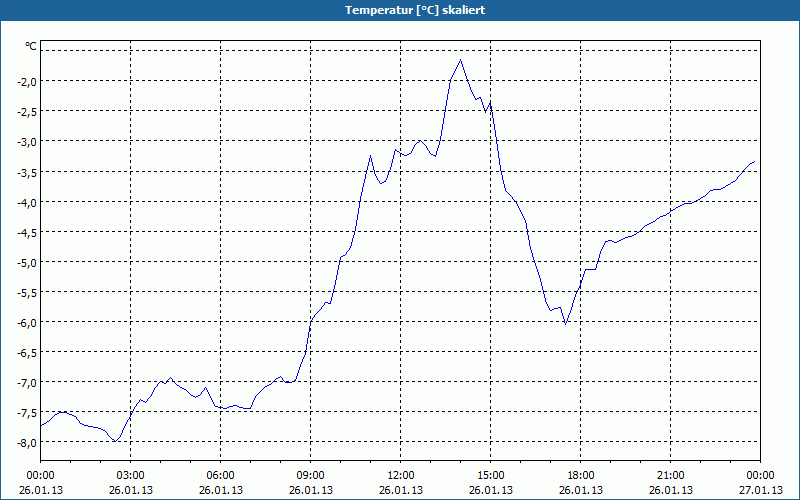Select the -4,0 y-axis label
Image resolution: width=800 pixels, height=500 pixels.
pos(26,202)
